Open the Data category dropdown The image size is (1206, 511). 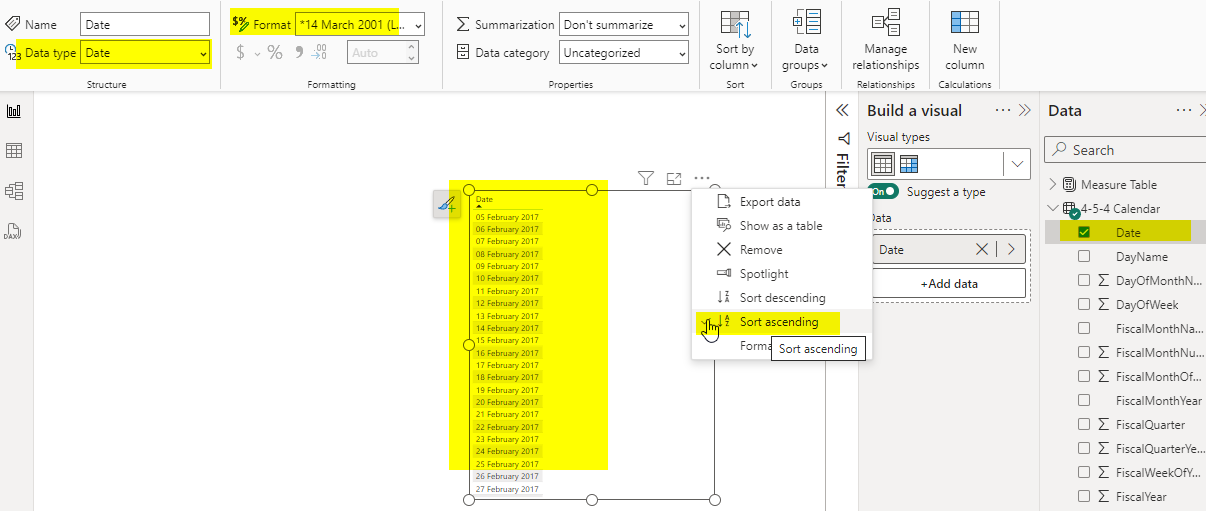624,52
